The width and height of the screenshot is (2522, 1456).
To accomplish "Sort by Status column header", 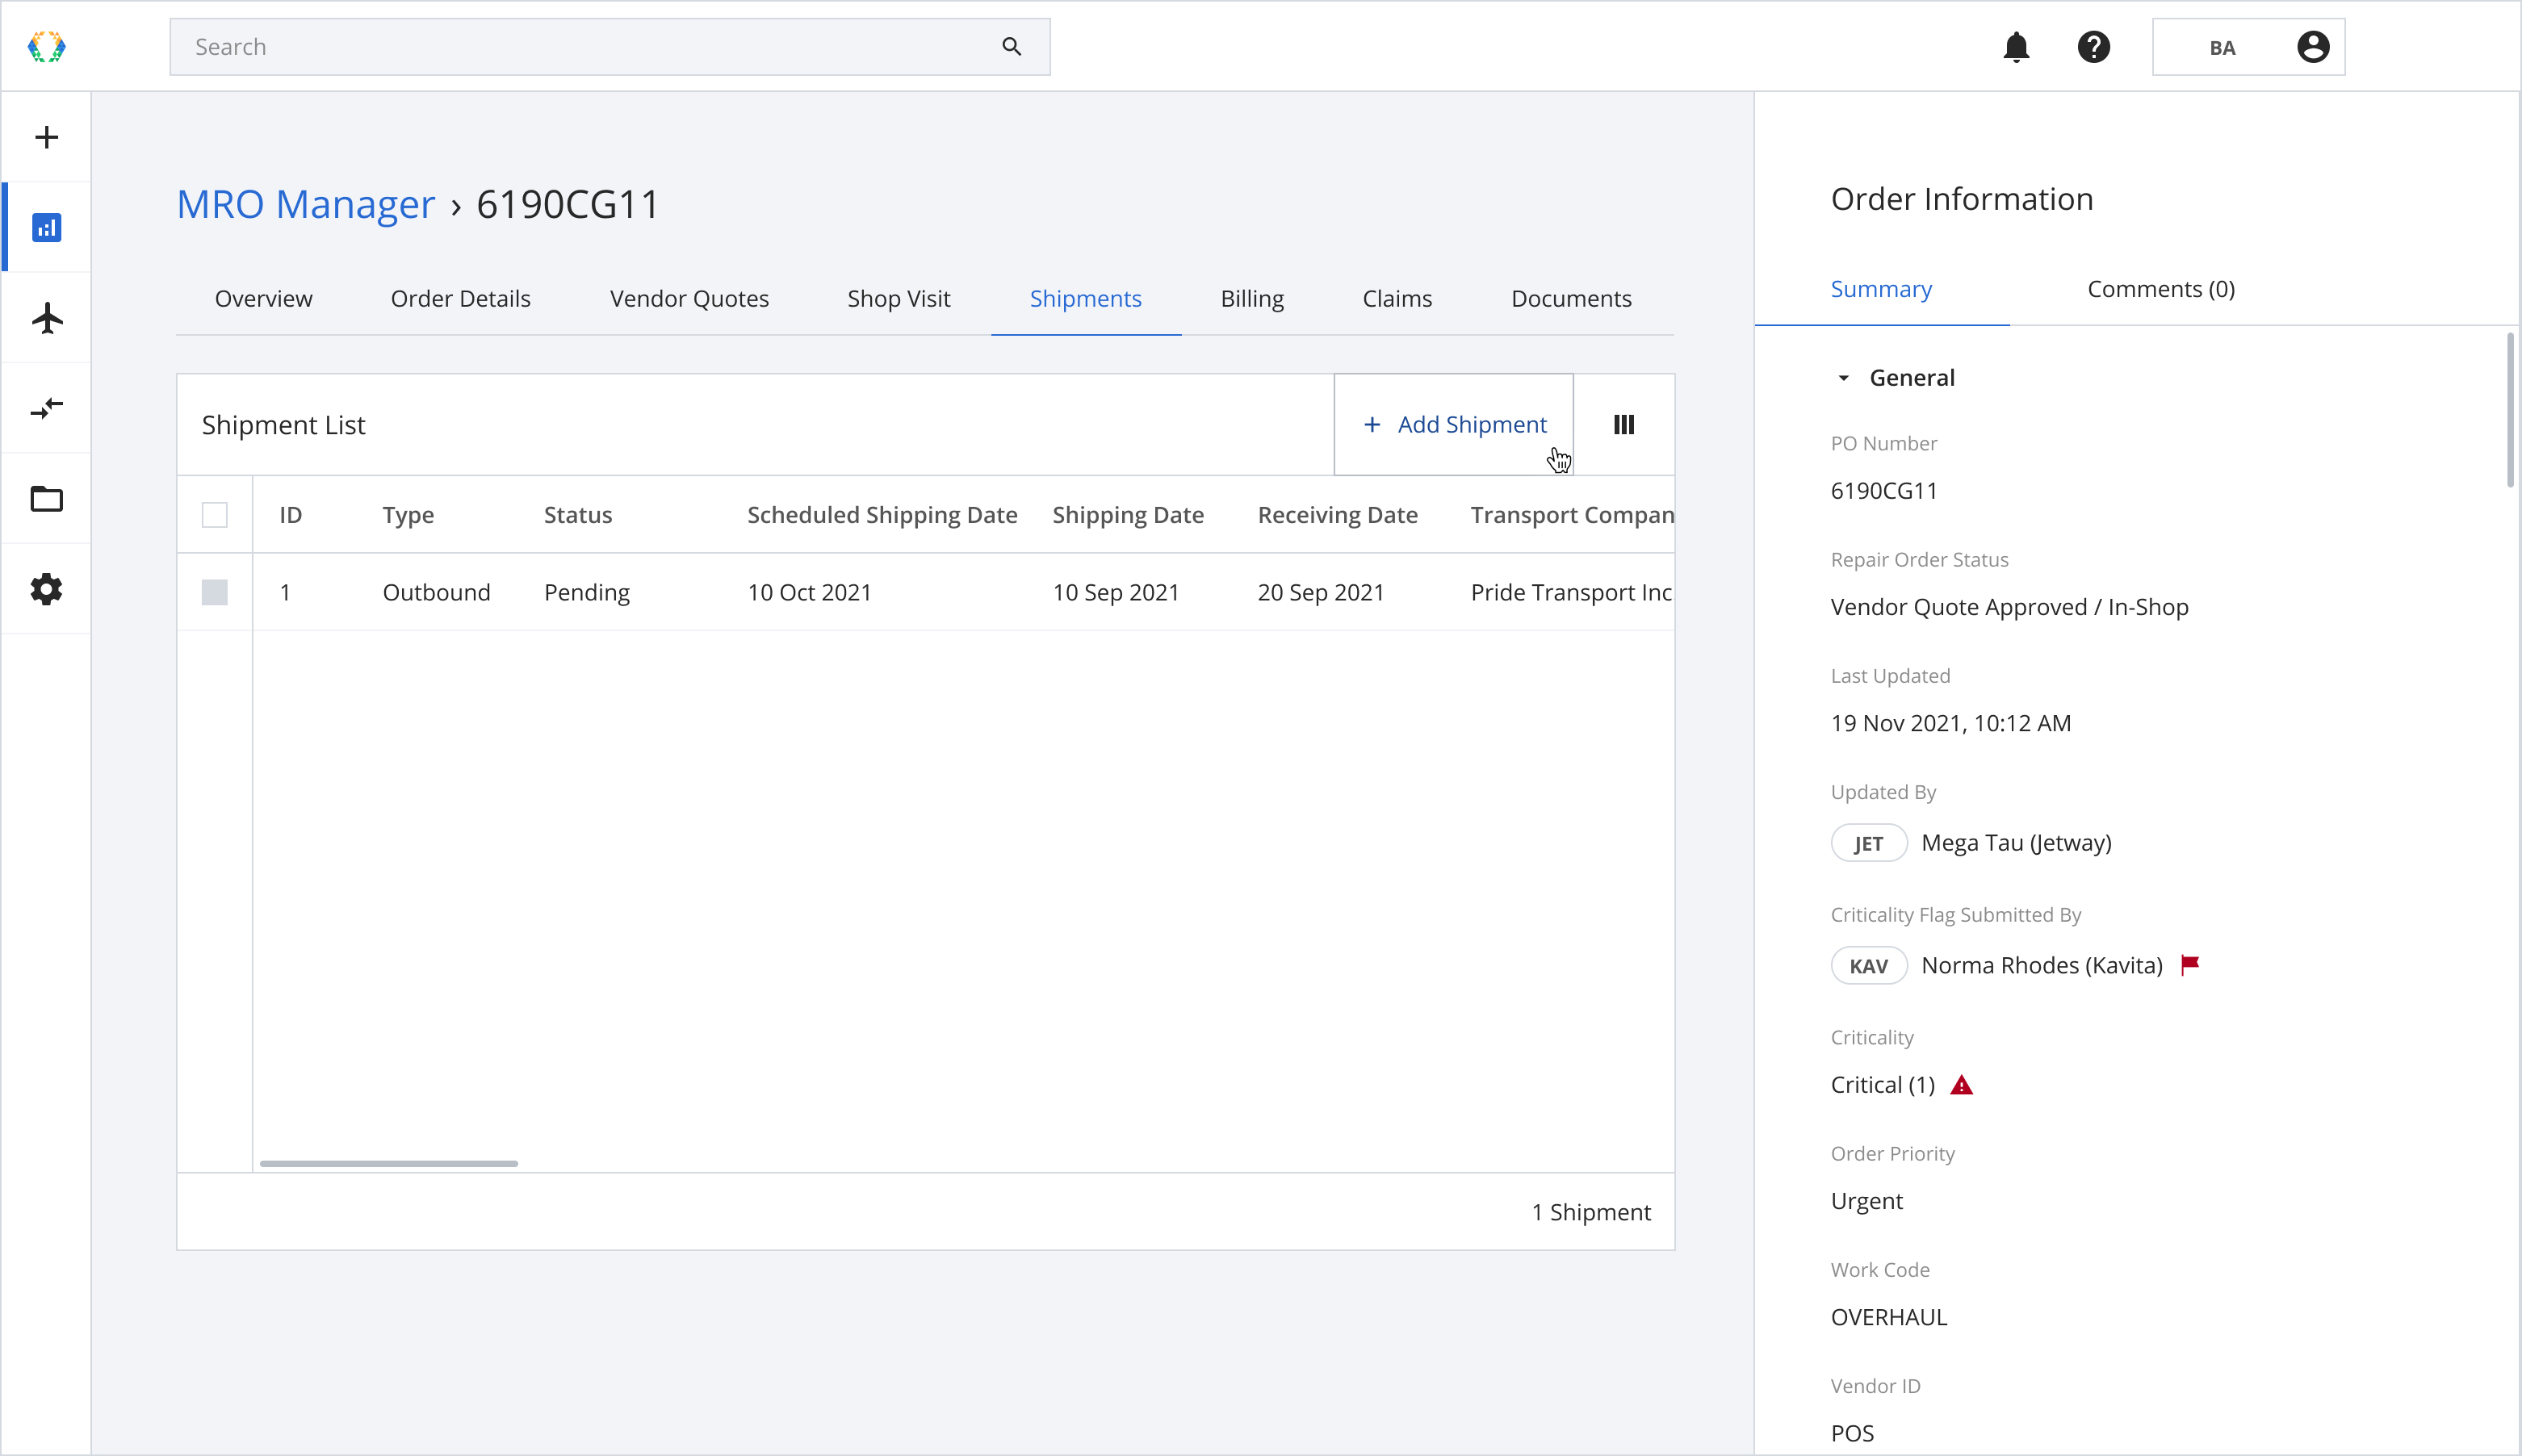I will tap(577, 515).
